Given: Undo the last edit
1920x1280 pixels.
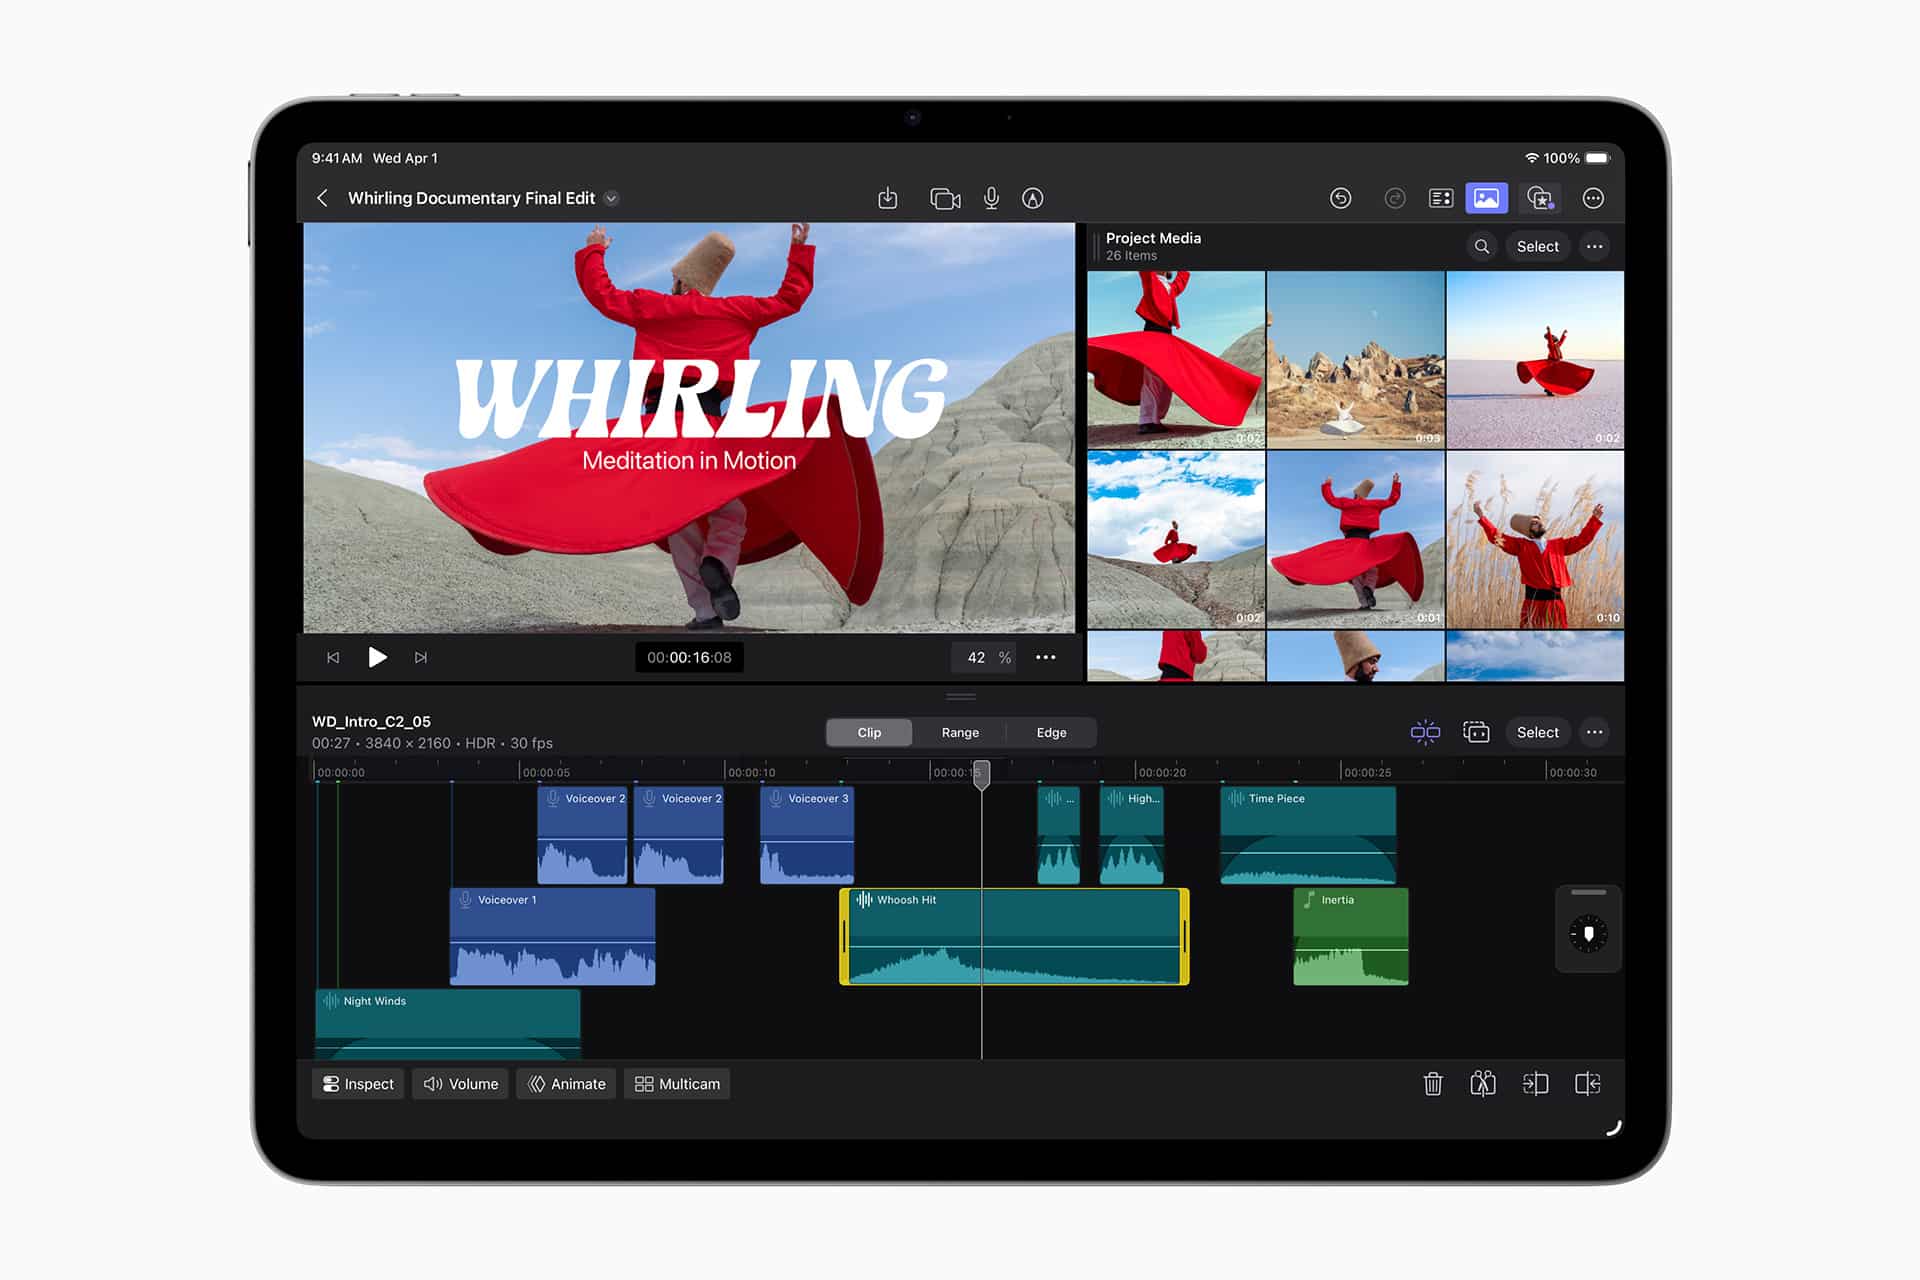Looking at the screenshot, I should coord(1340,198).
